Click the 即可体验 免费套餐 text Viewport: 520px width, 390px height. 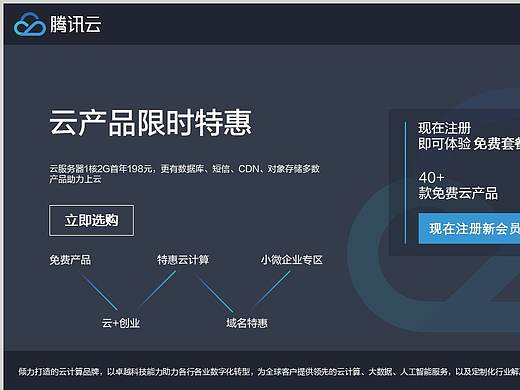(469, 144)
